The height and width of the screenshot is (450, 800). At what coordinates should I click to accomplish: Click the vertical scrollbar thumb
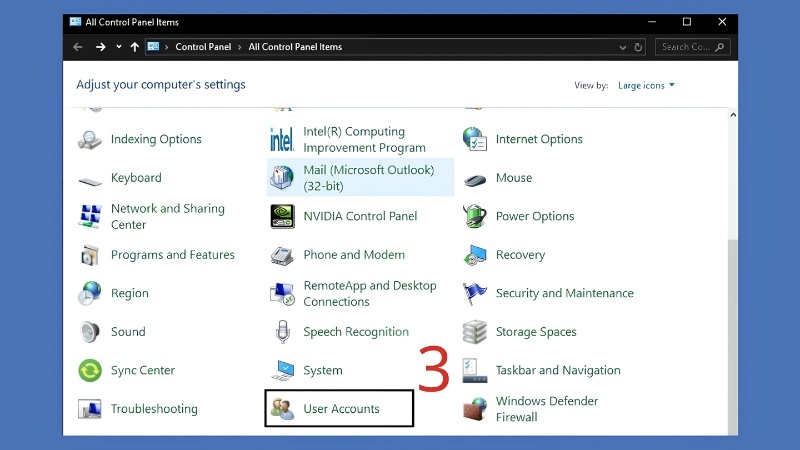click(x=733, y=337)
